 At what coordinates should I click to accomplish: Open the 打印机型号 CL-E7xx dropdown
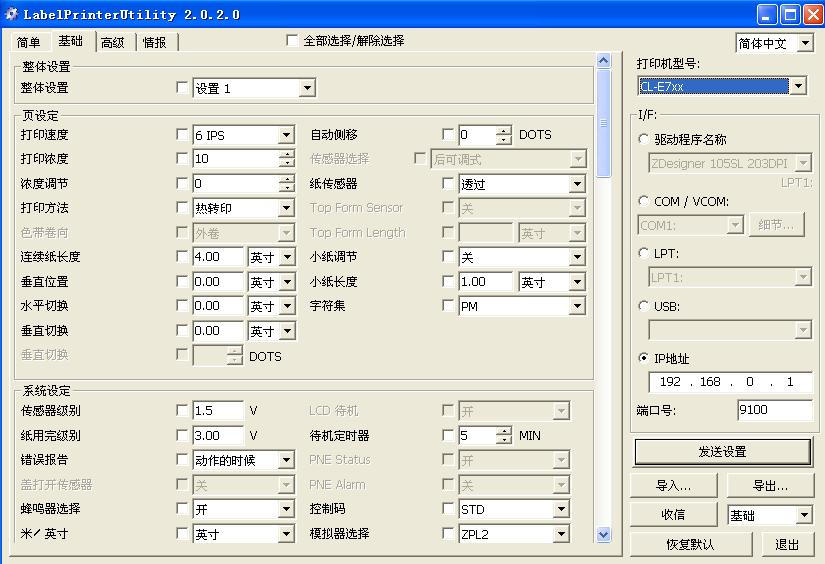797,87
